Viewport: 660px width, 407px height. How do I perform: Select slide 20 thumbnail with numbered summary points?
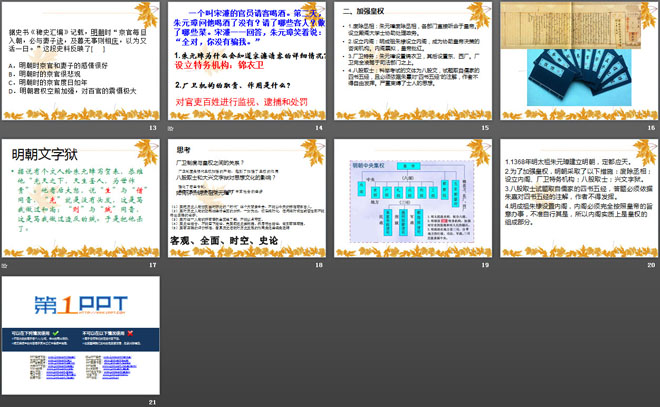pyautogui.click(x=579, y=198)
